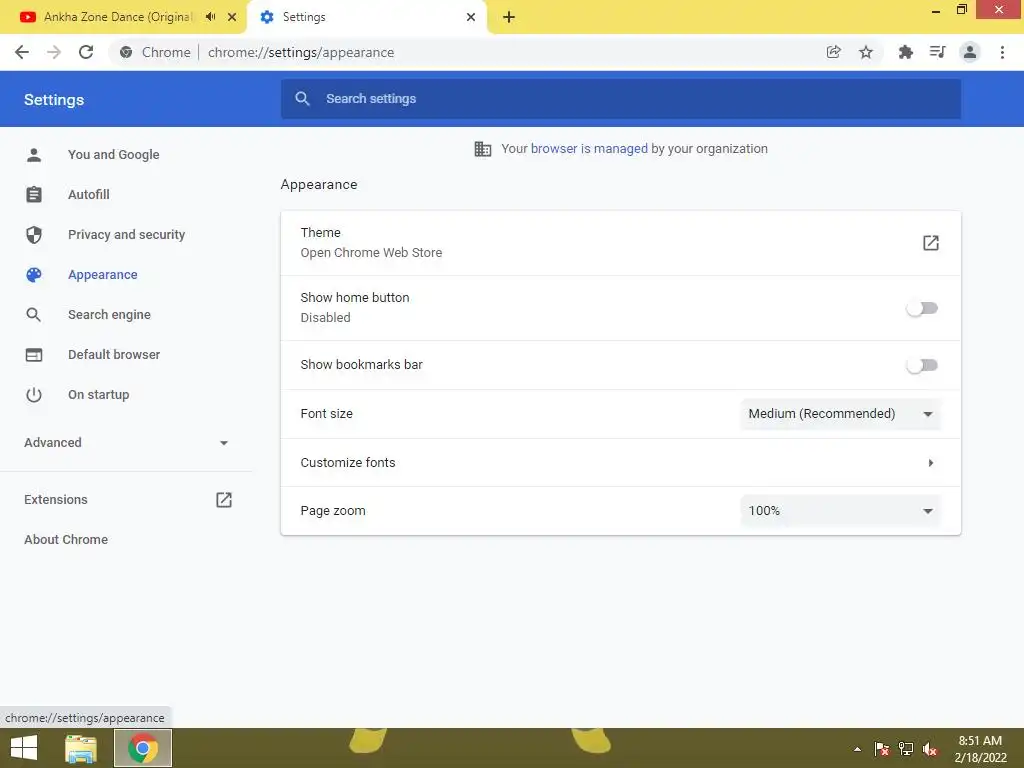The height and width of the screenshot is (768, 1024).
Task: Click the Theme row
Action: click(x=620, y=243)
